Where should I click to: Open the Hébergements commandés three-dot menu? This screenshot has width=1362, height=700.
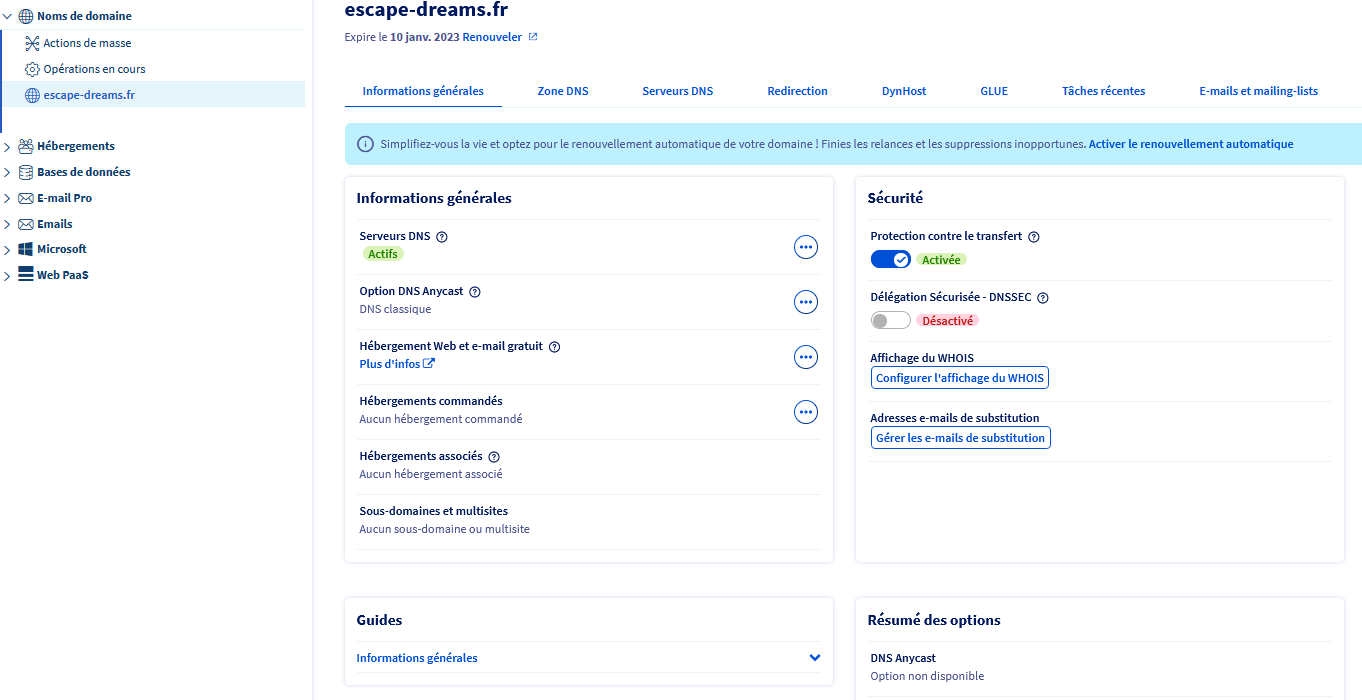click(806, 412)
